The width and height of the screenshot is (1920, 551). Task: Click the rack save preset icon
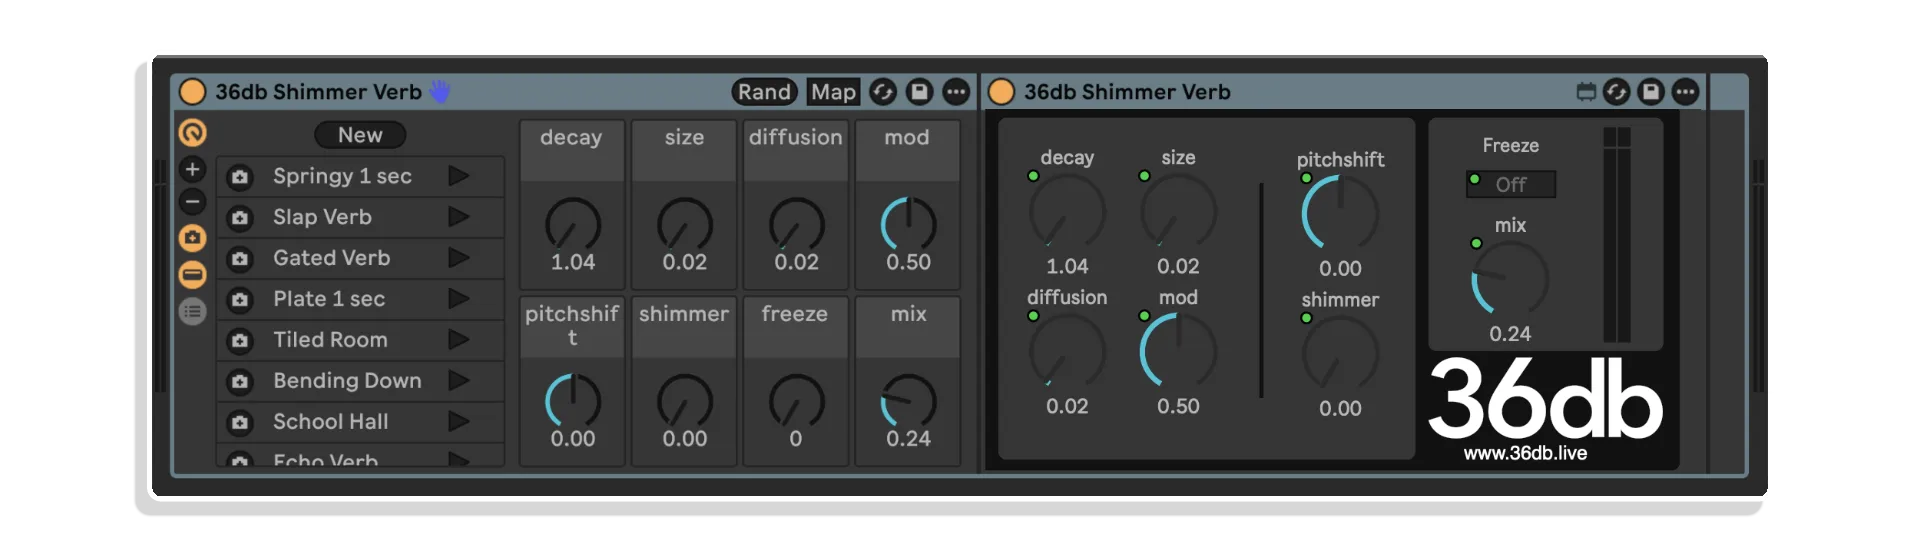(x=919, y=92)
